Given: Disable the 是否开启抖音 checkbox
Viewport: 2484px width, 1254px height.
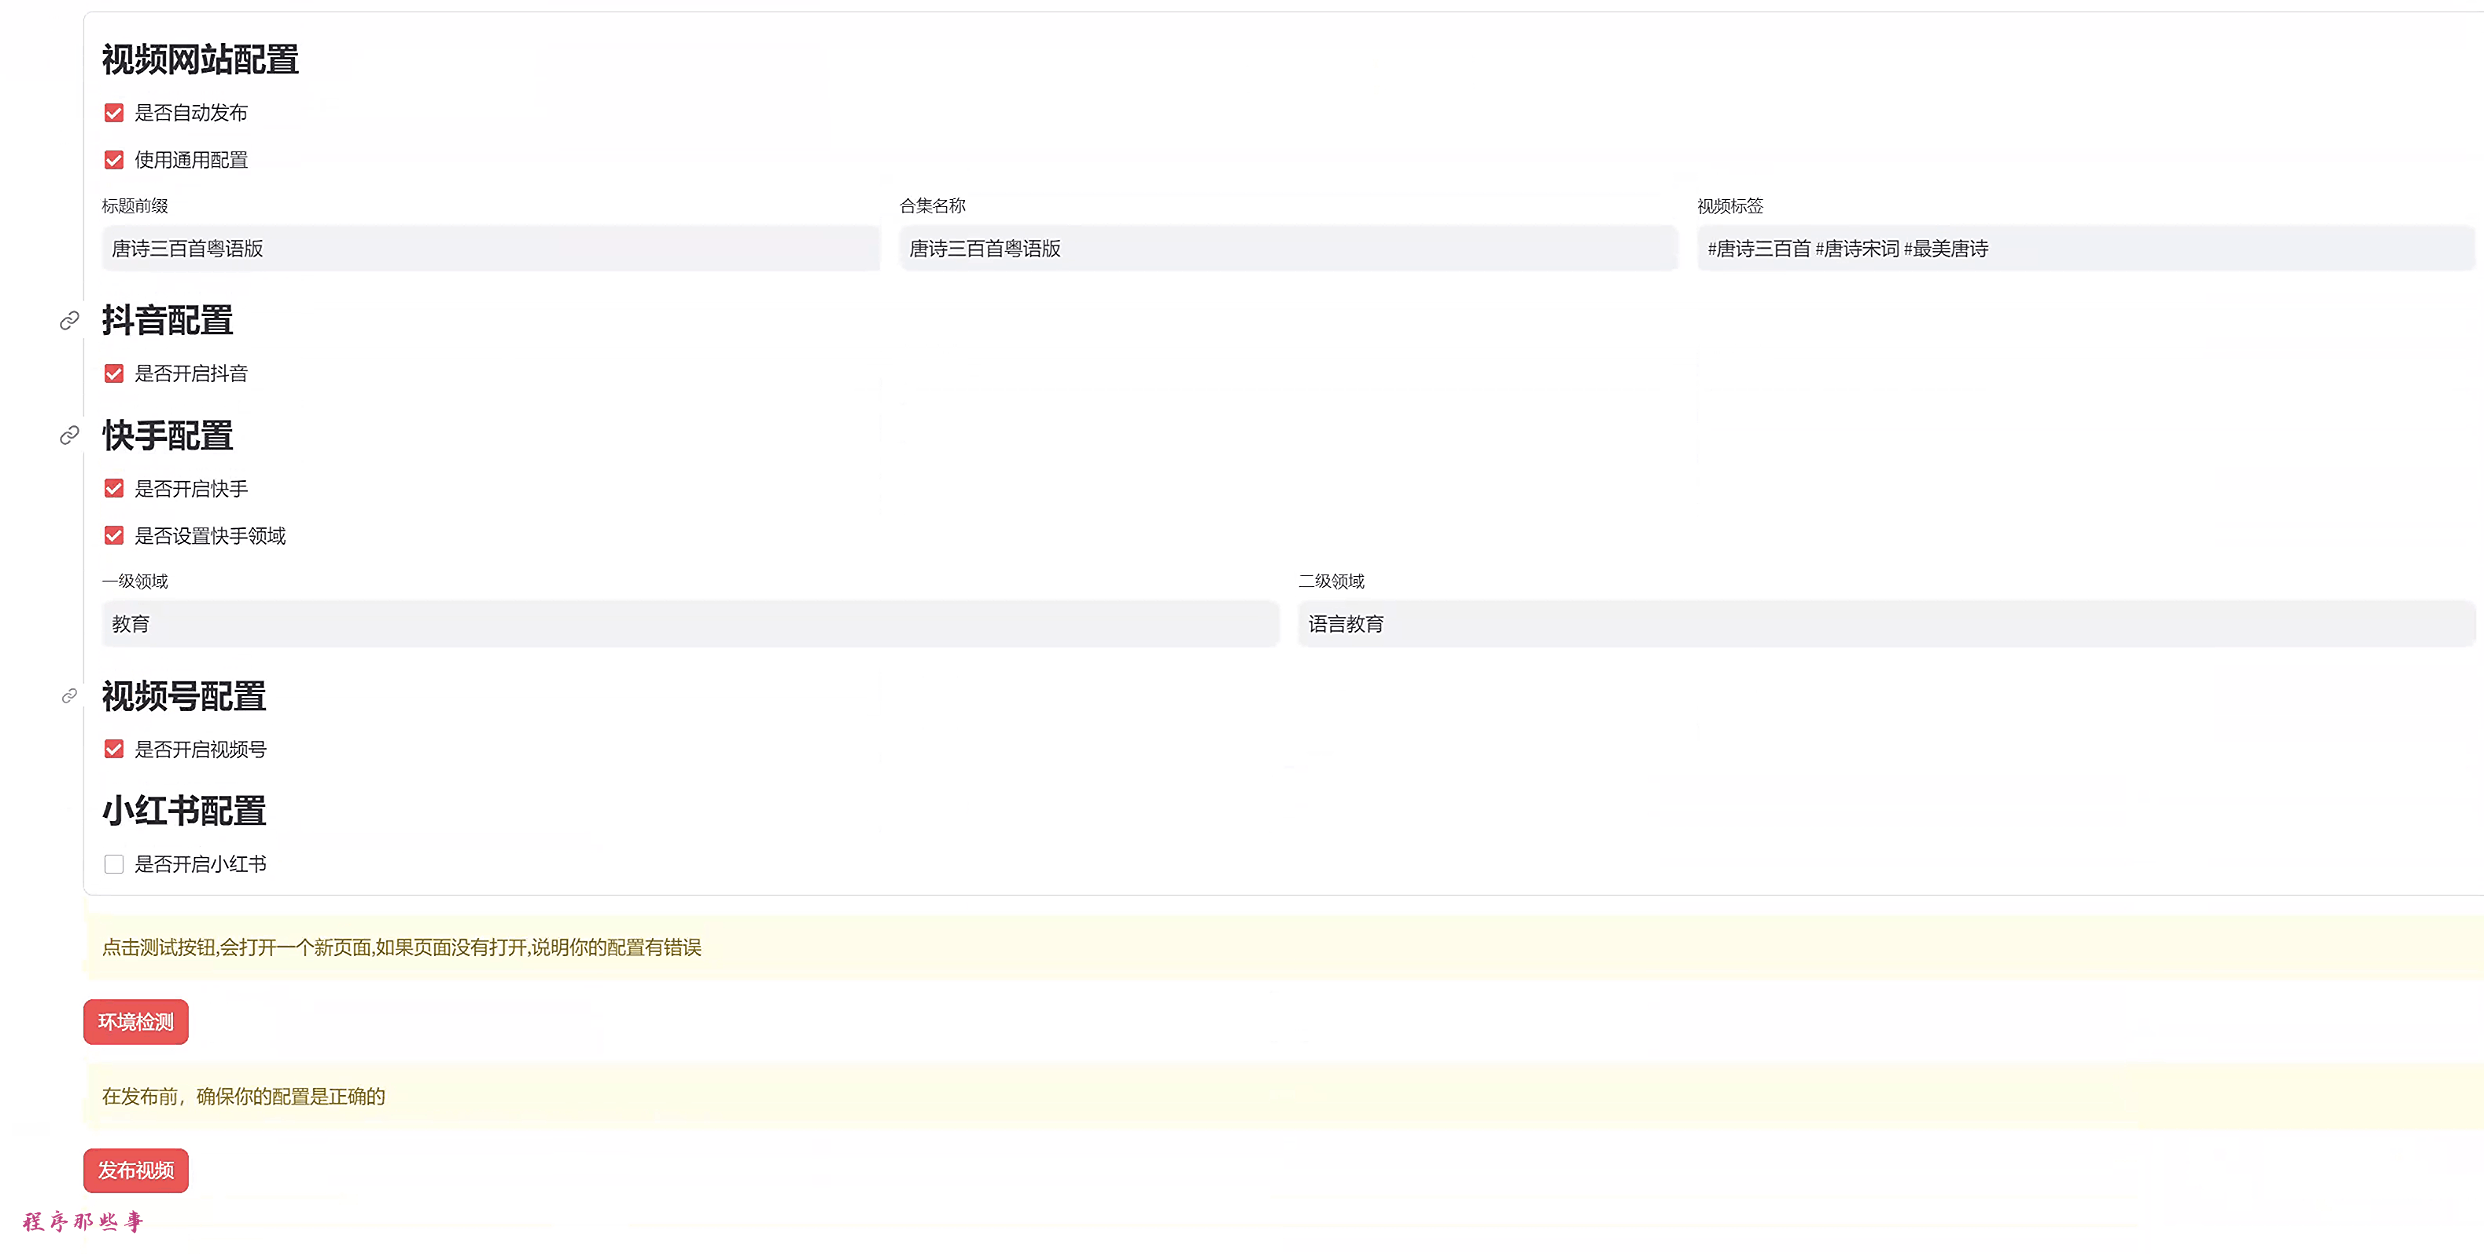Looking at the screenshot, I should tap(114, 374).
